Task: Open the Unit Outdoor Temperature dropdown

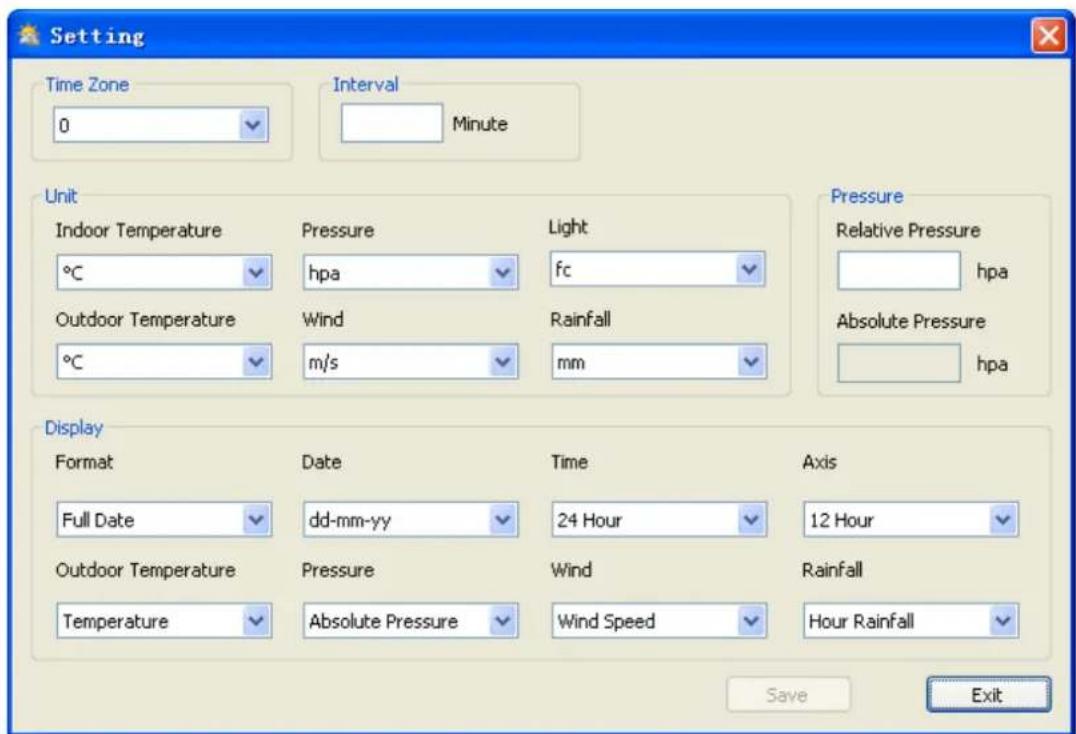Action: tap(257, 362)
